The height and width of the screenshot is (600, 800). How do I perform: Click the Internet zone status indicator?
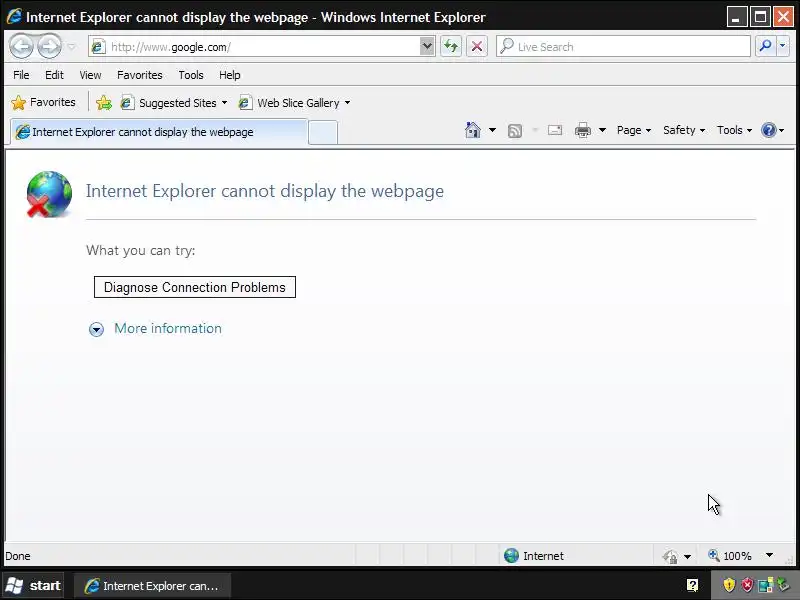[x=534, y=556]
